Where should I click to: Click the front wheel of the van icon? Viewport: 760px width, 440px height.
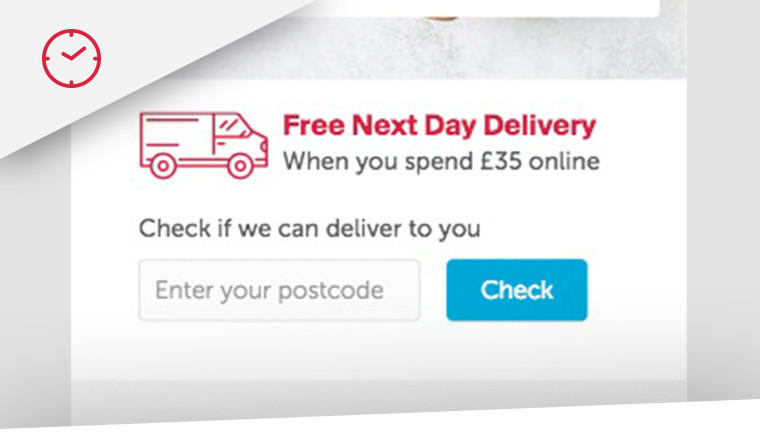(240, 166)
